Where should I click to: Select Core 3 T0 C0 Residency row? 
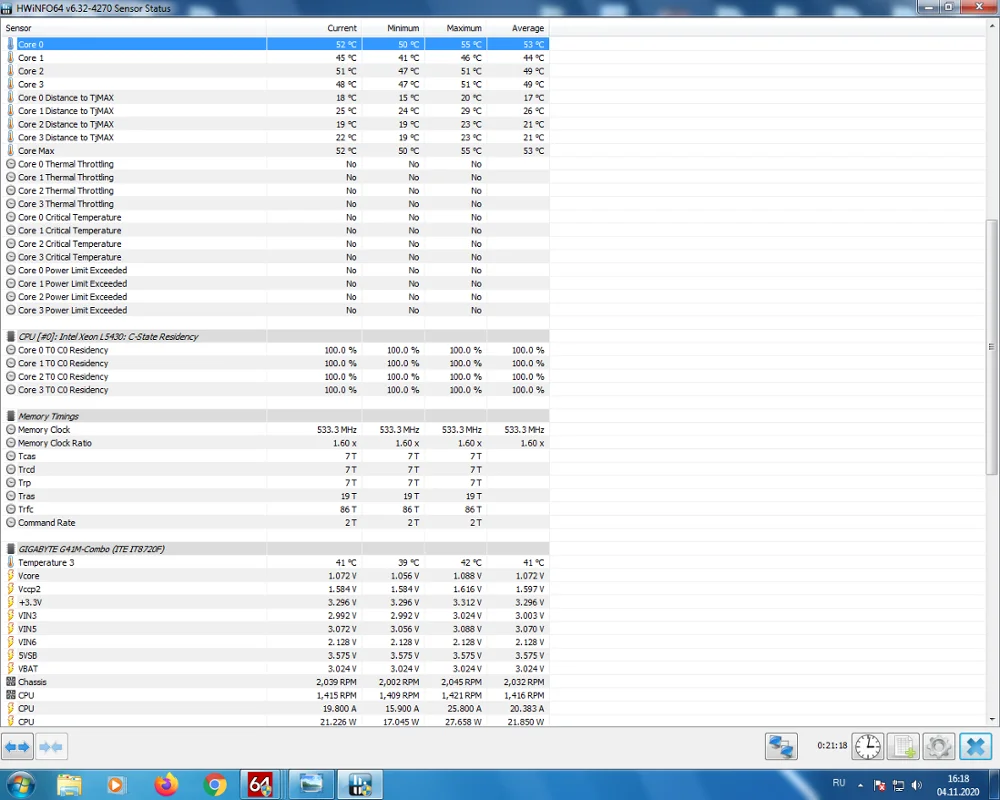275,390
